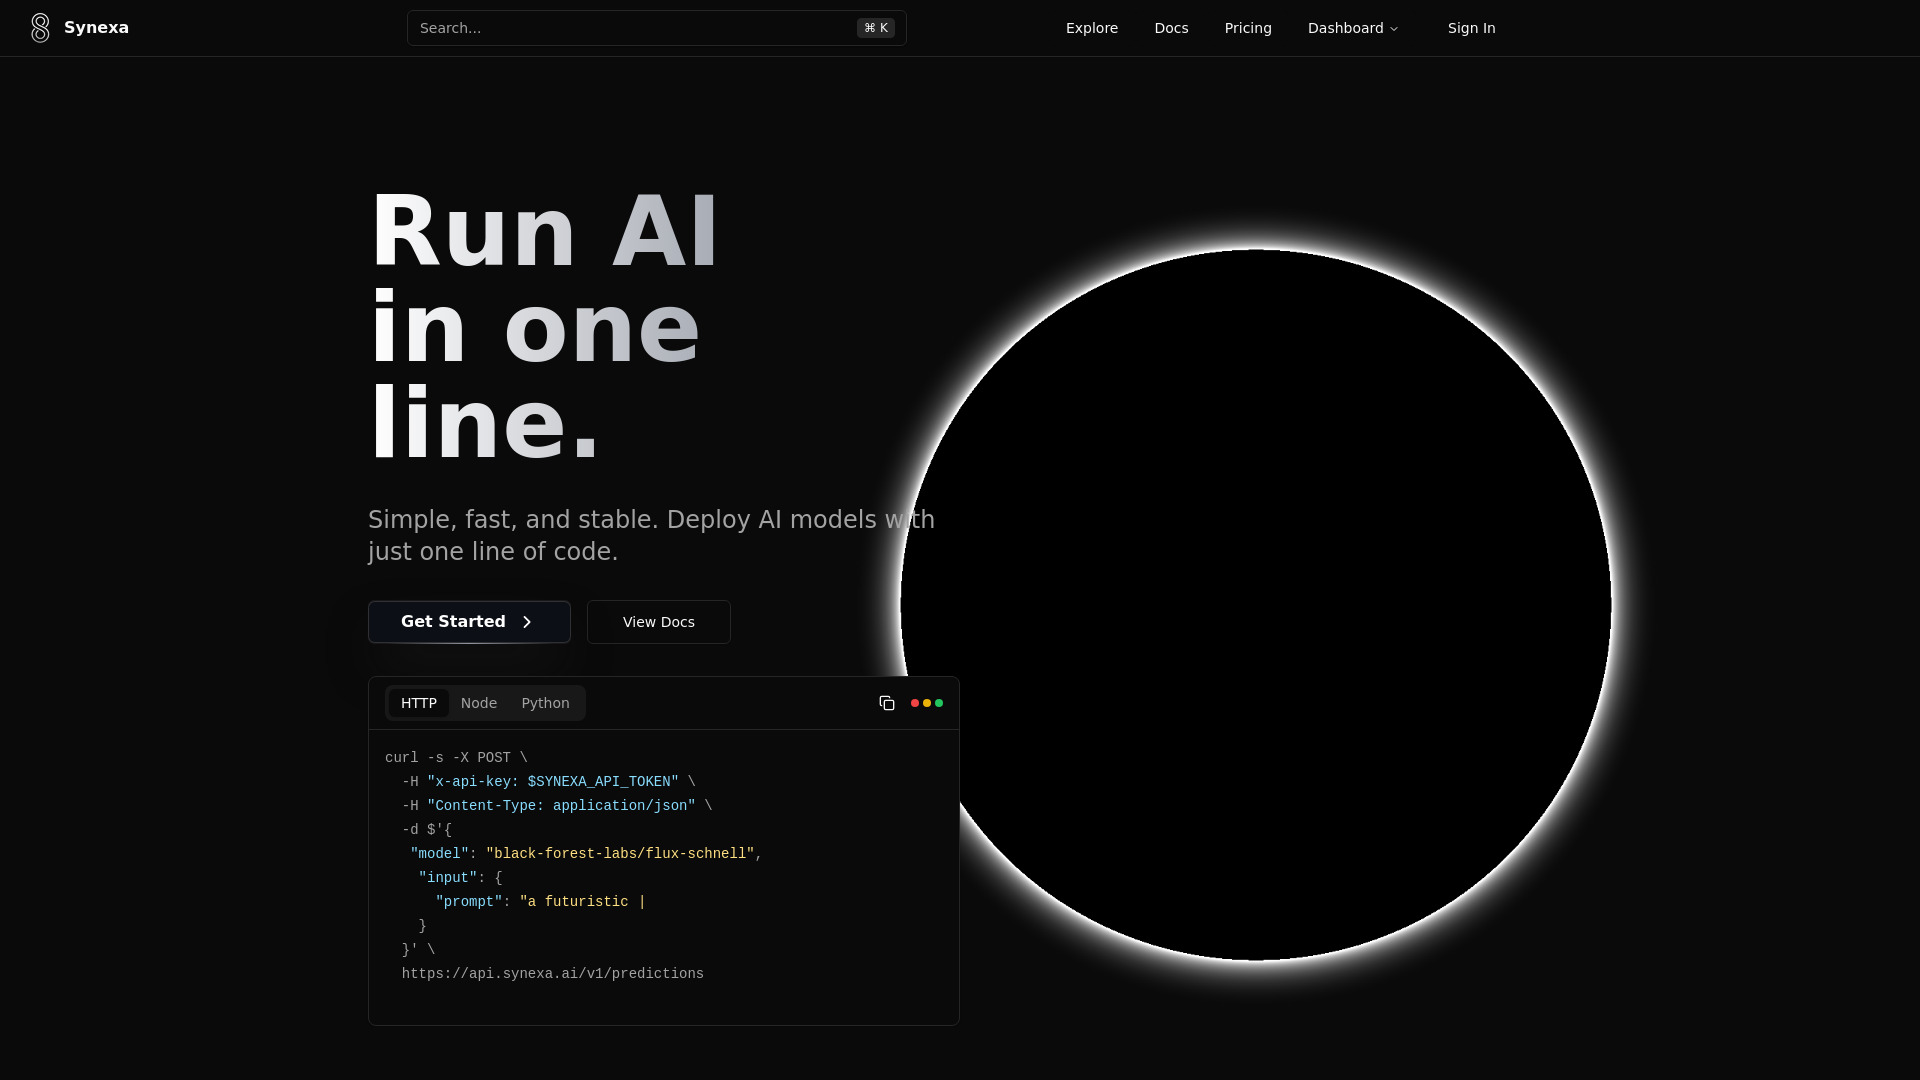
Task: Click Sign In link
Action: (x=1472, y=28)
